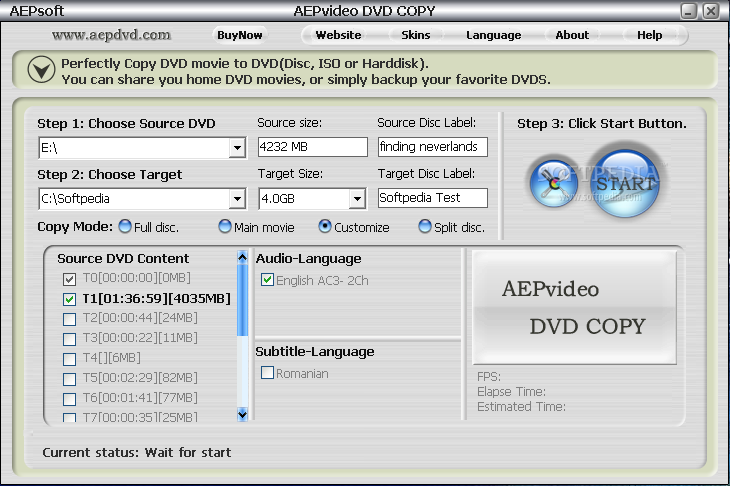Screen dimensions: 730x486
Task: Open the Website menu
Action: click(338, 35)
